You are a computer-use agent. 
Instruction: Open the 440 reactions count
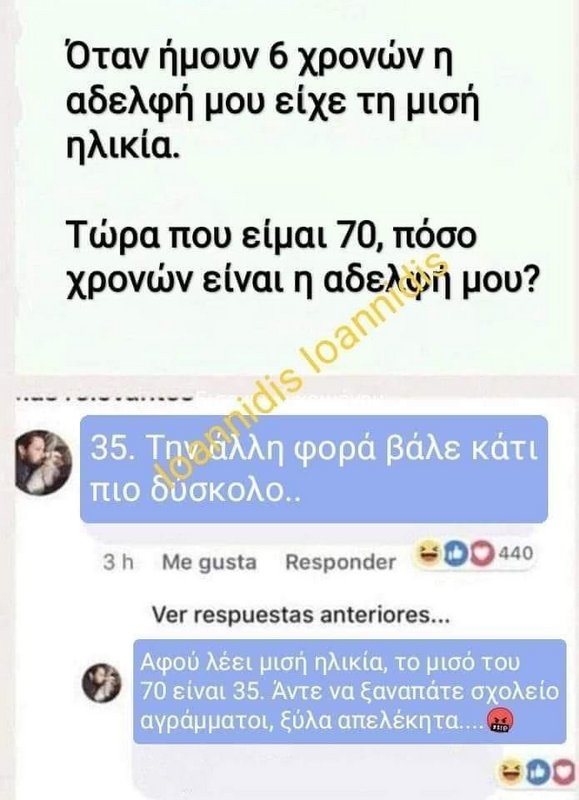click(x=515, y=554)
